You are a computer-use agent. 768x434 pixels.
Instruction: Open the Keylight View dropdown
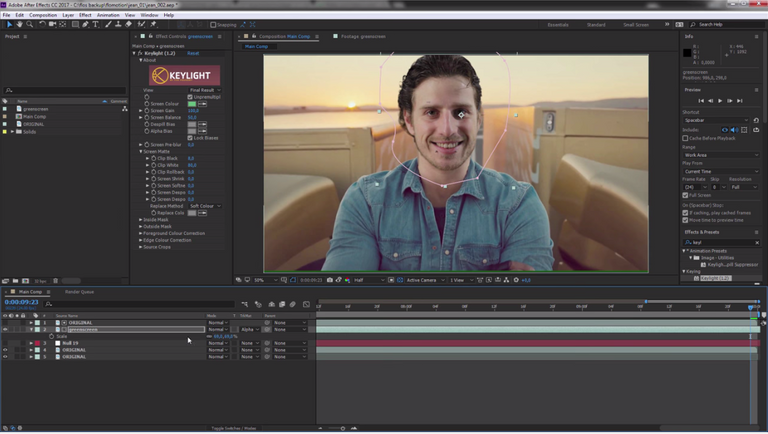[205, 90]
